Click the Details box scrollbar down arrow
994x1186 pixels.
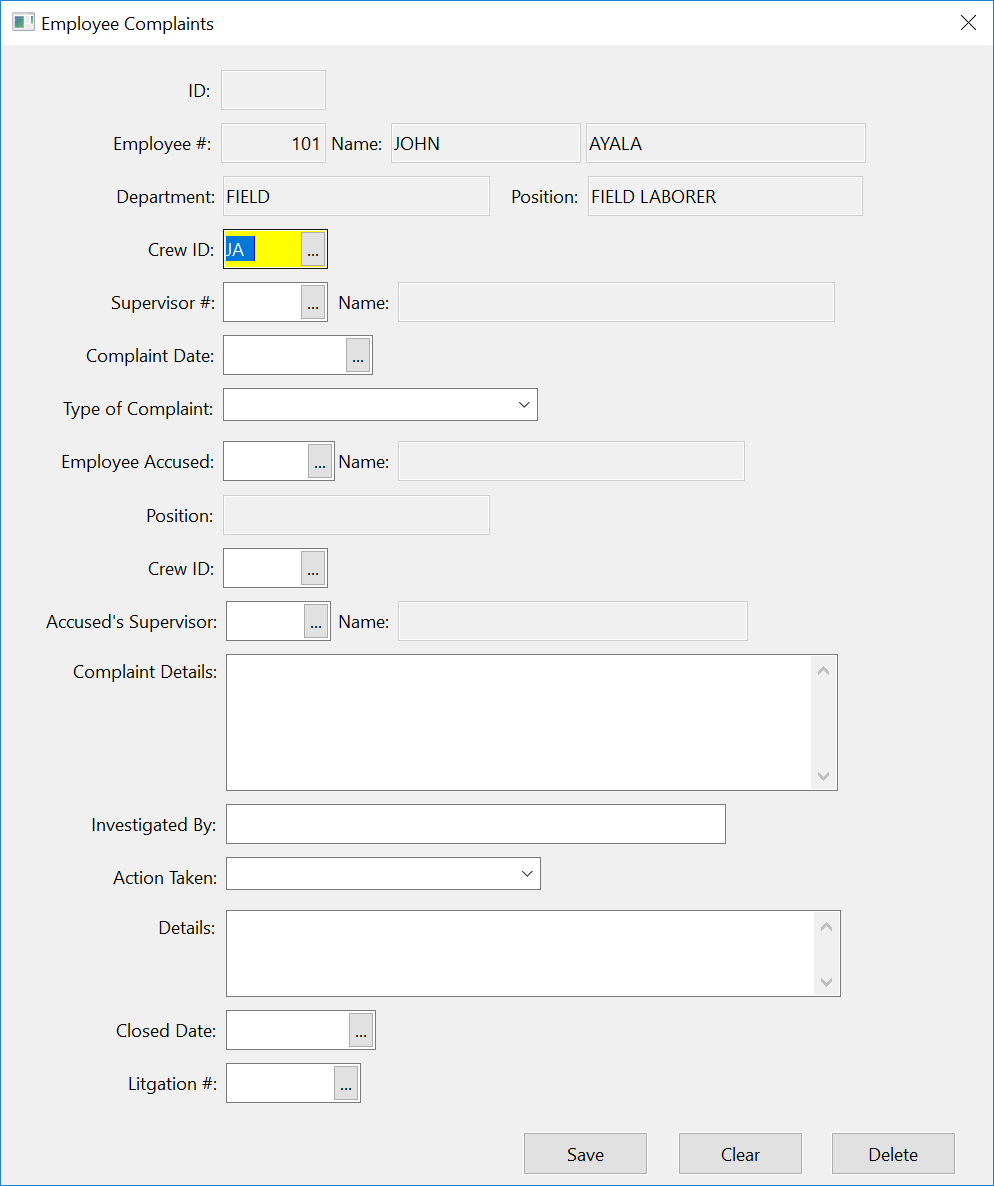pyautogui.click(x=827, y=982)
